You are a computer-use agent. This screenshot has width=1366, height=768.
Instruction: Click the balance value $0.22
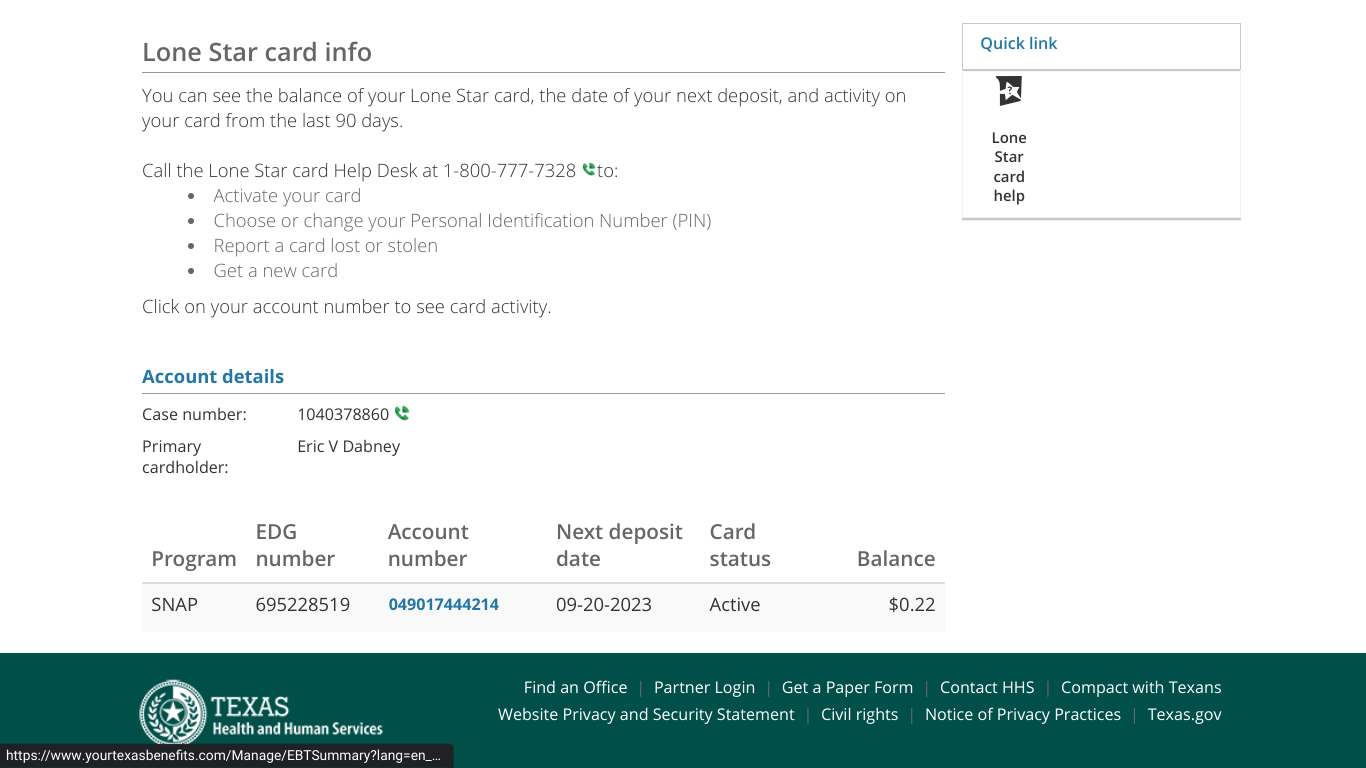(912, 604)
